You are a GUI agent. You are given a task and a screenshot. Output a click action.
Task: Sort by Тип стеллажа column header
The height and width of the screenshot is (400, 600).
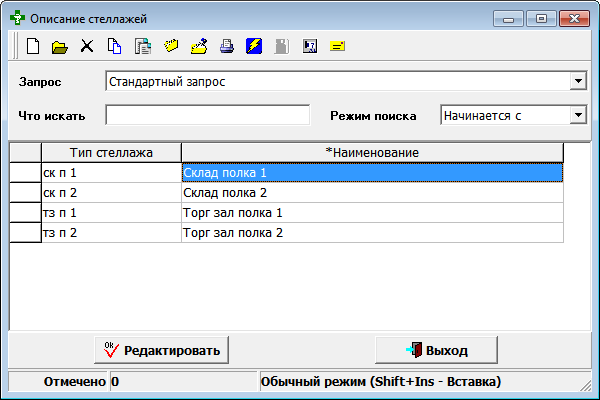[x=111, y=152]
